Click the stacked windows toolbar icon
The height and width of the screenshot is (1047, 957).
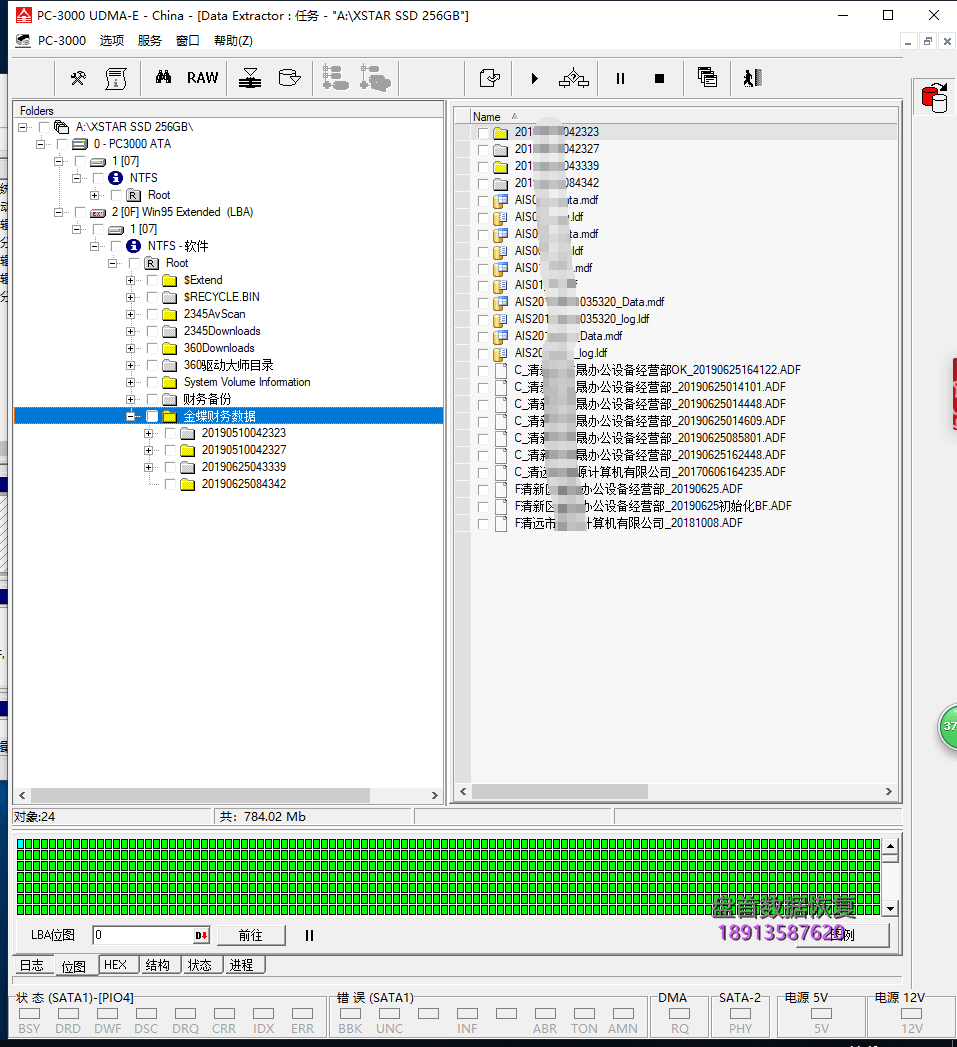coord(707,77)
